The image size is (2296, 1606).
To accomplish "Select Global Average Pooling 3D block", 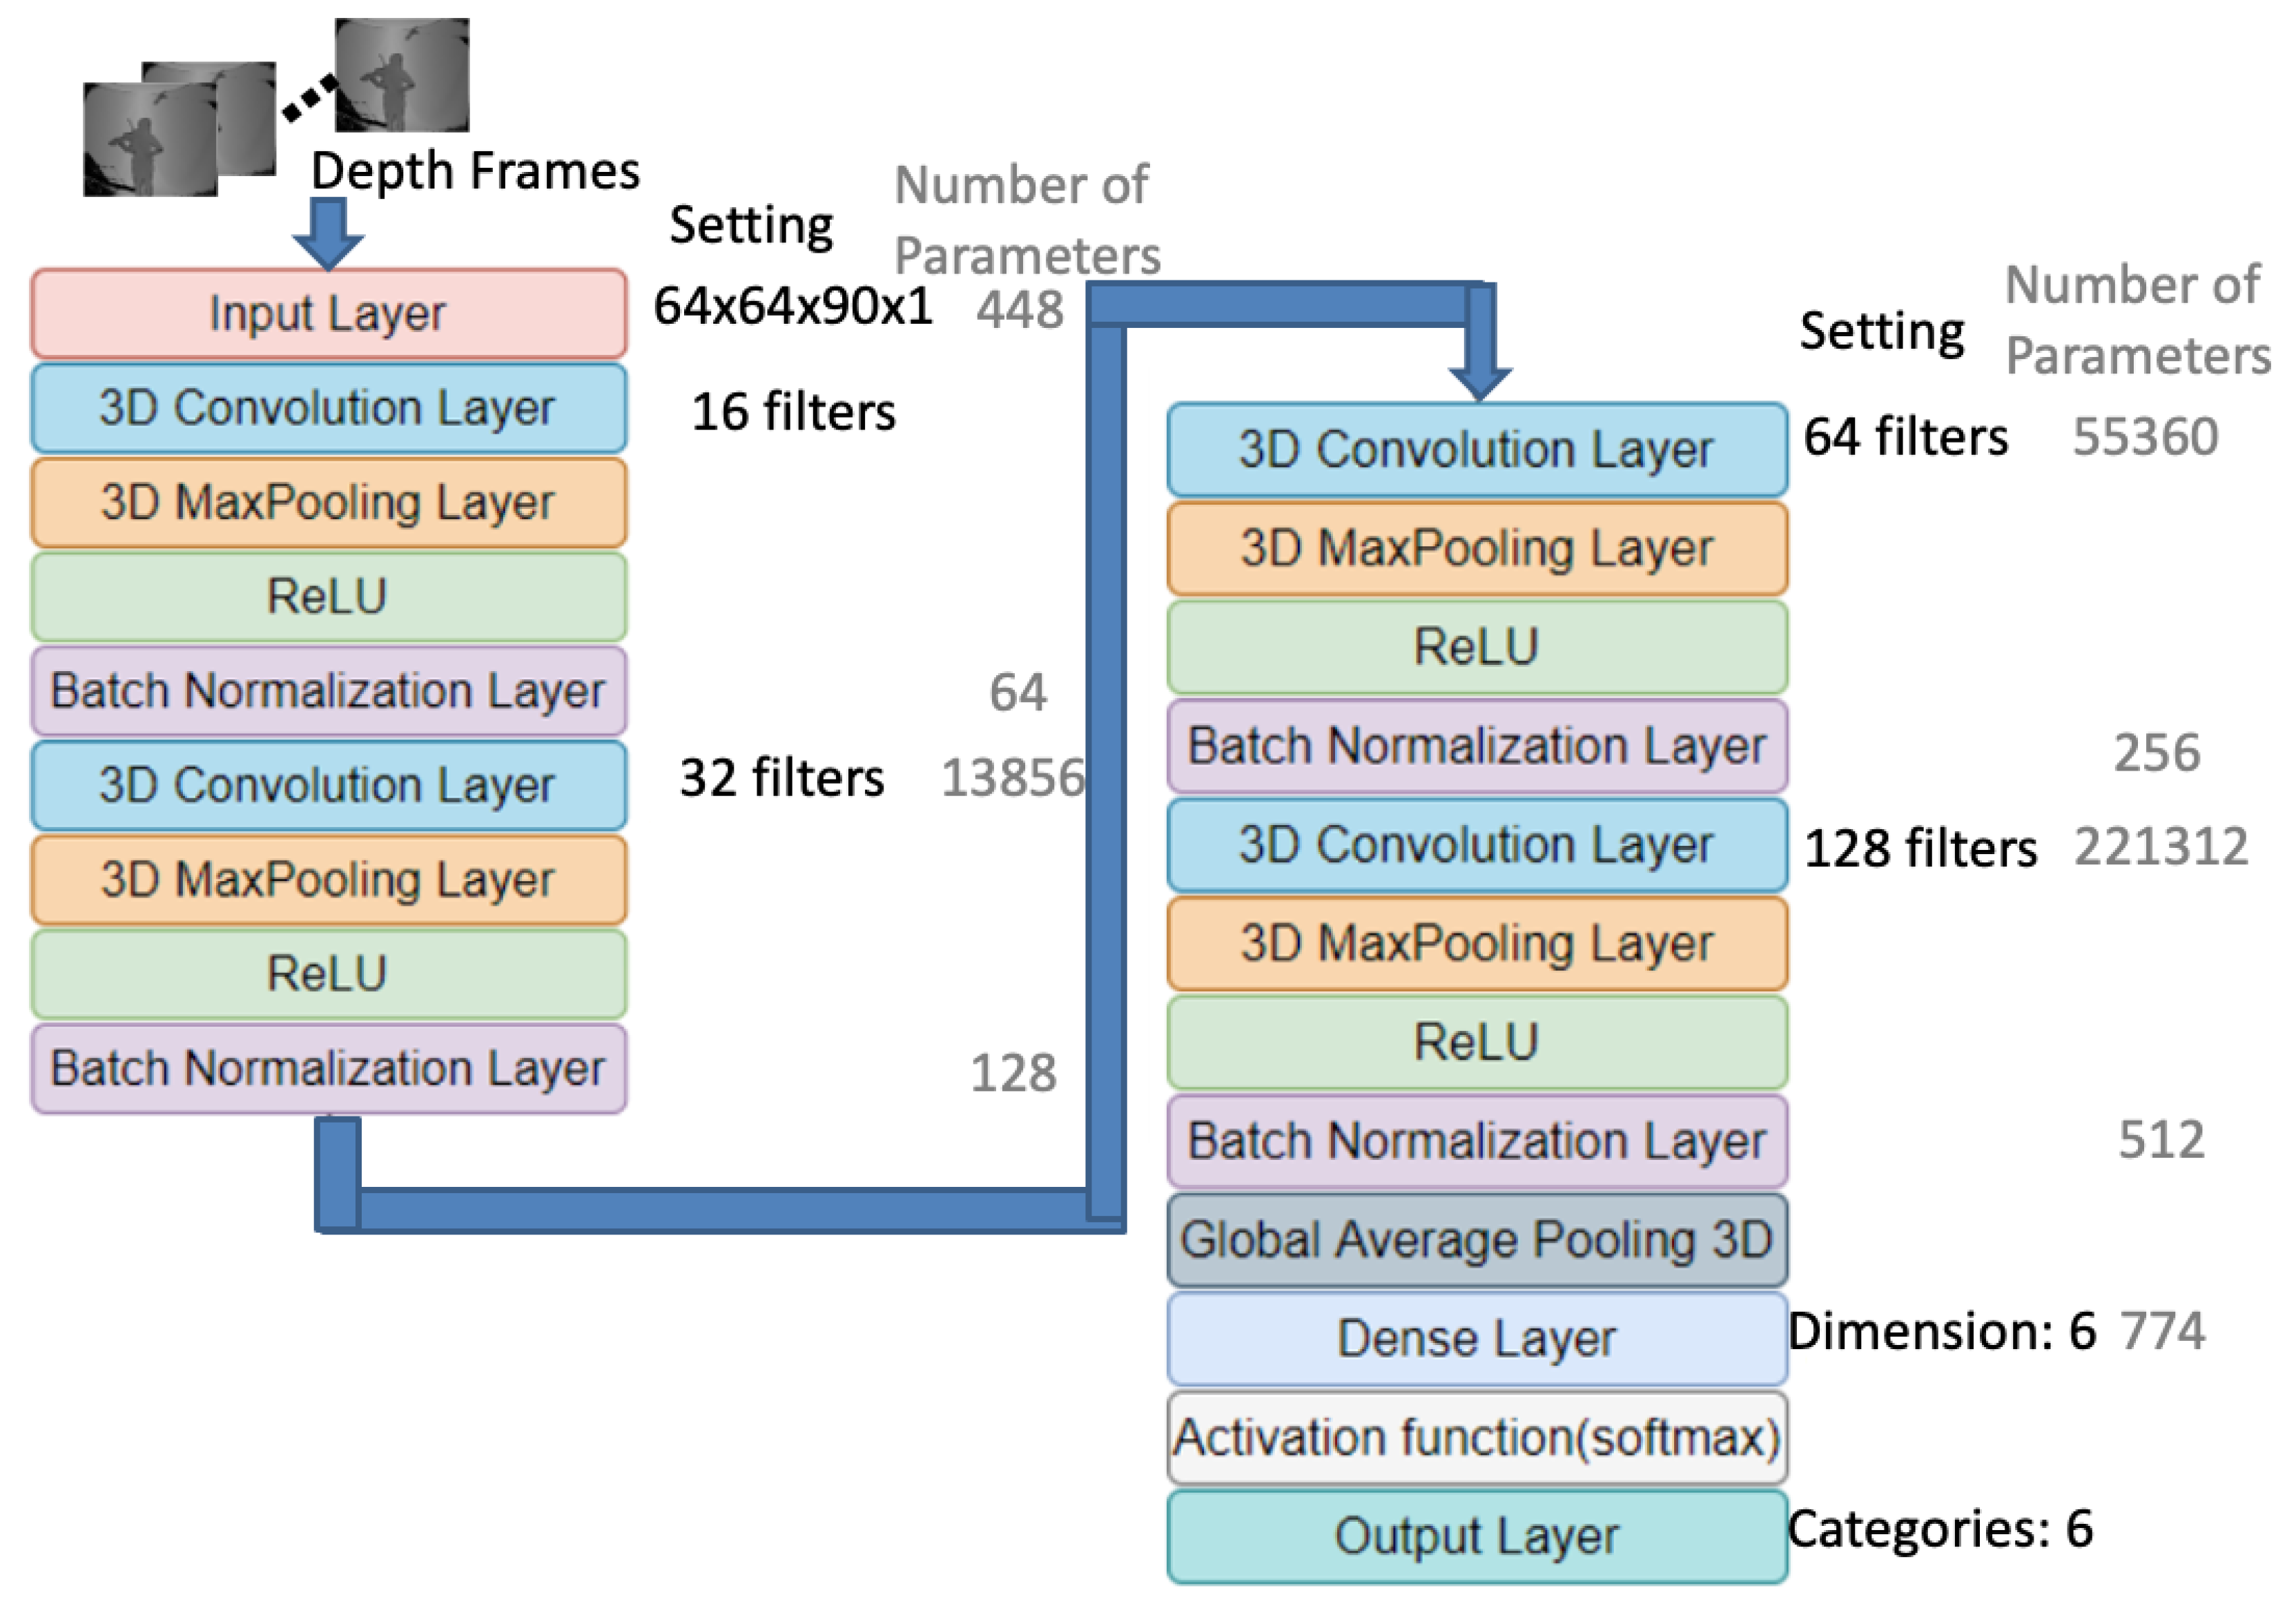I will tap(1477, 1240).
